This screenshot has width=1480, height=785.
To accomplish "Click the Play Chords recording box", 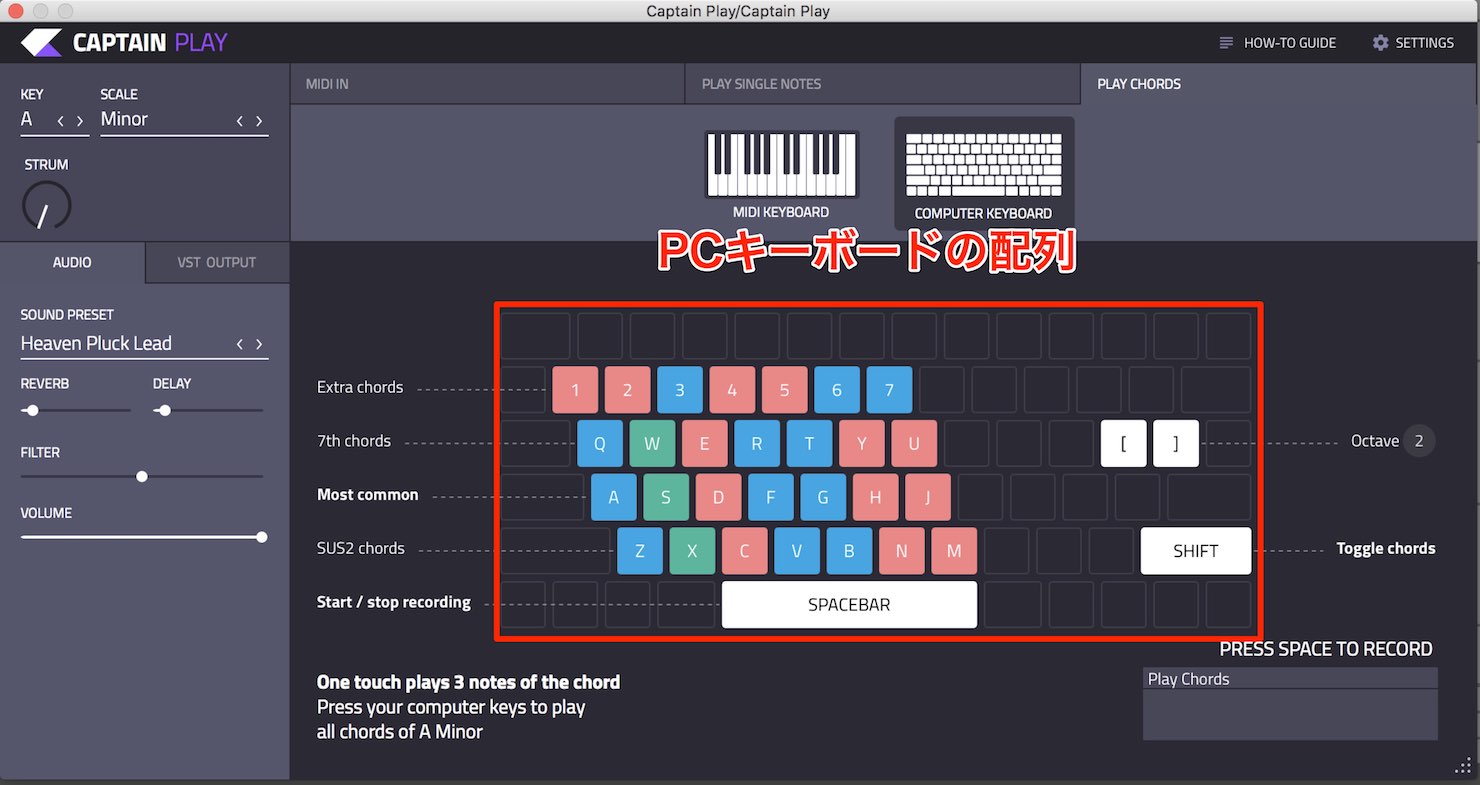I will click(1290, 705).
